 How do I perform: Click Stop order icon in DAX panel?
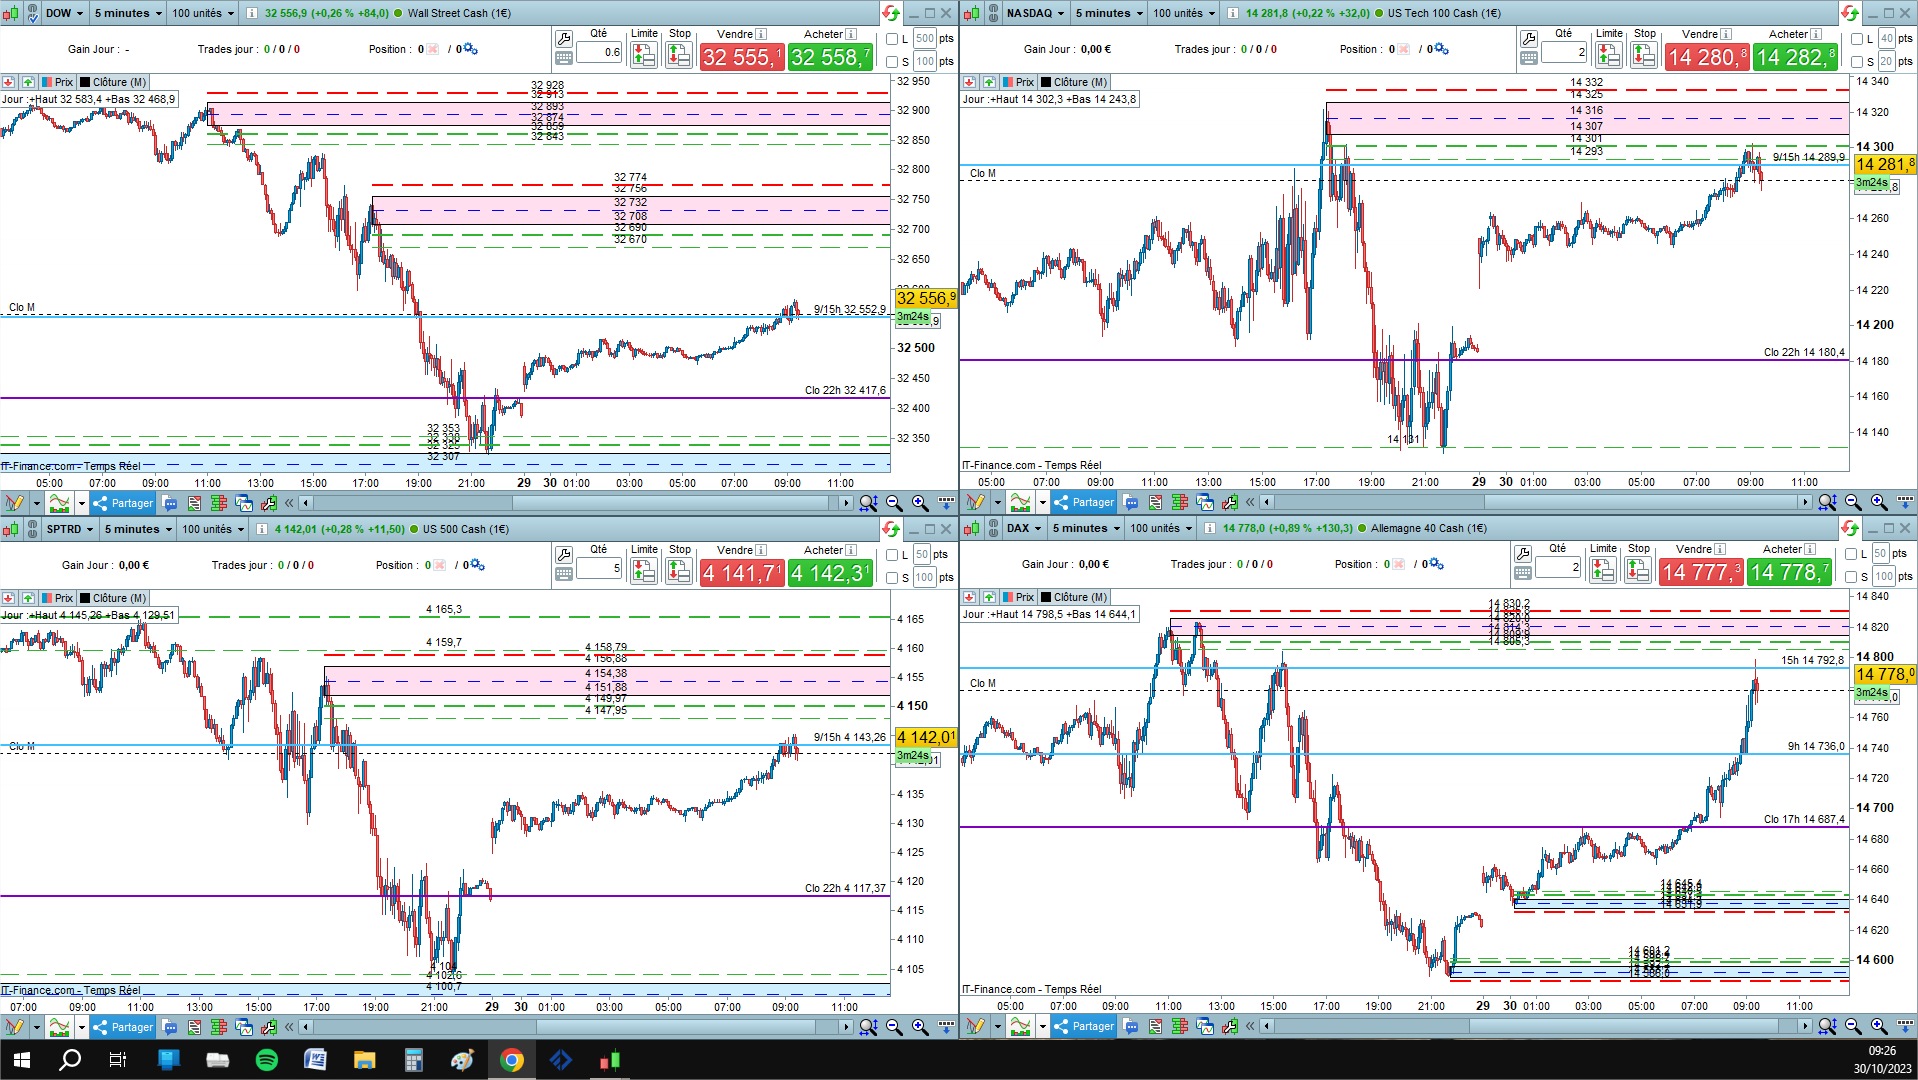tap(1638, 570)
